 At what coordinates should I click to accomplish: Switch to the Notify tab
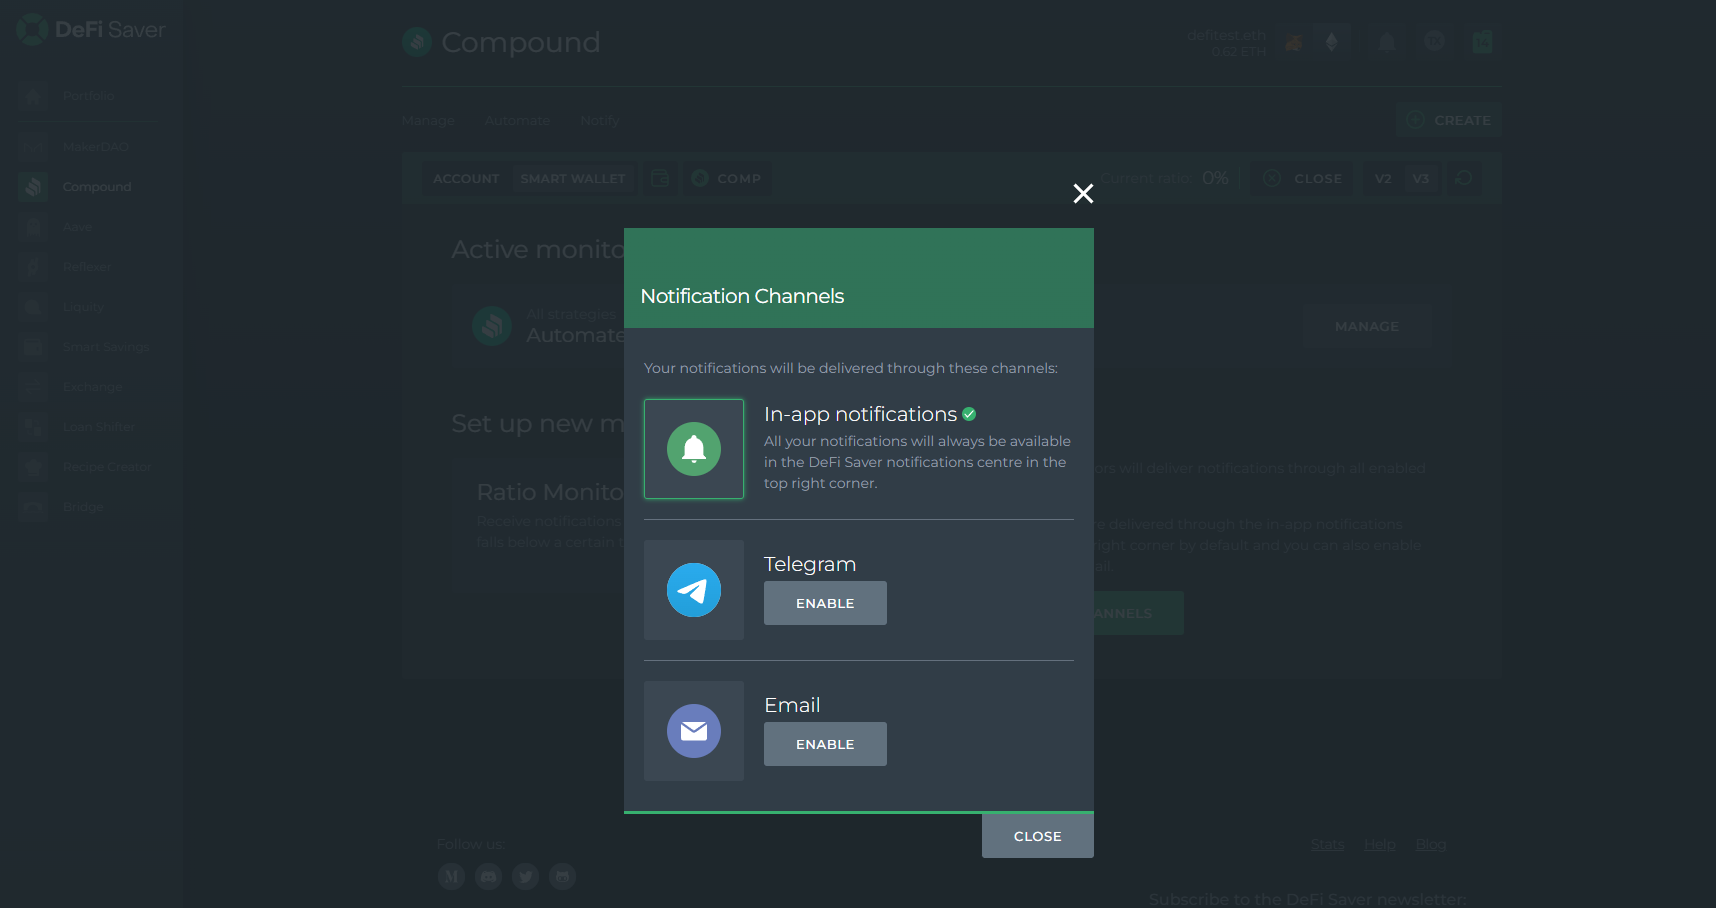600,120
